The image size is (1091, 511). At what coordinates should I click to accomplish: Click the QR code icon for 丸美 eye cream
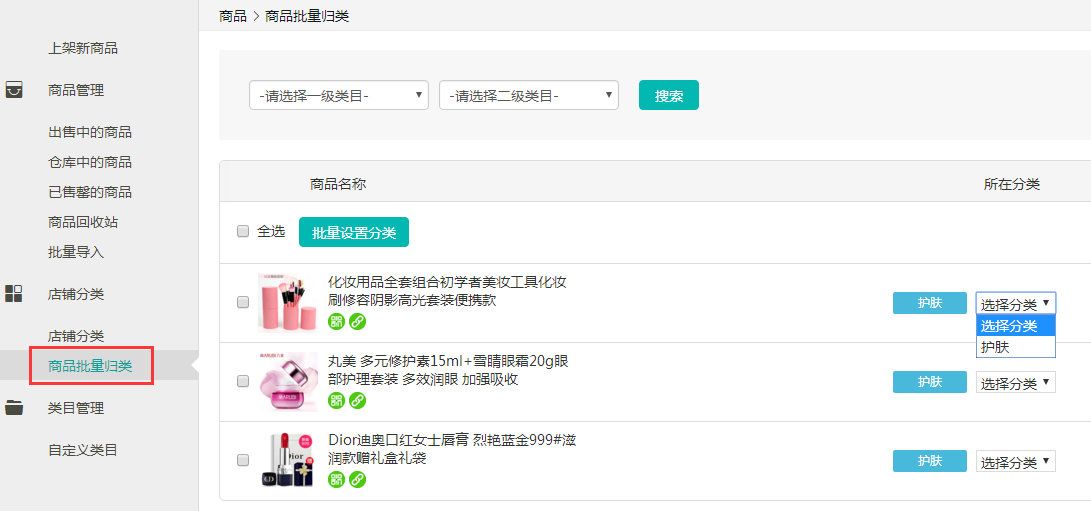coord(336,400)
